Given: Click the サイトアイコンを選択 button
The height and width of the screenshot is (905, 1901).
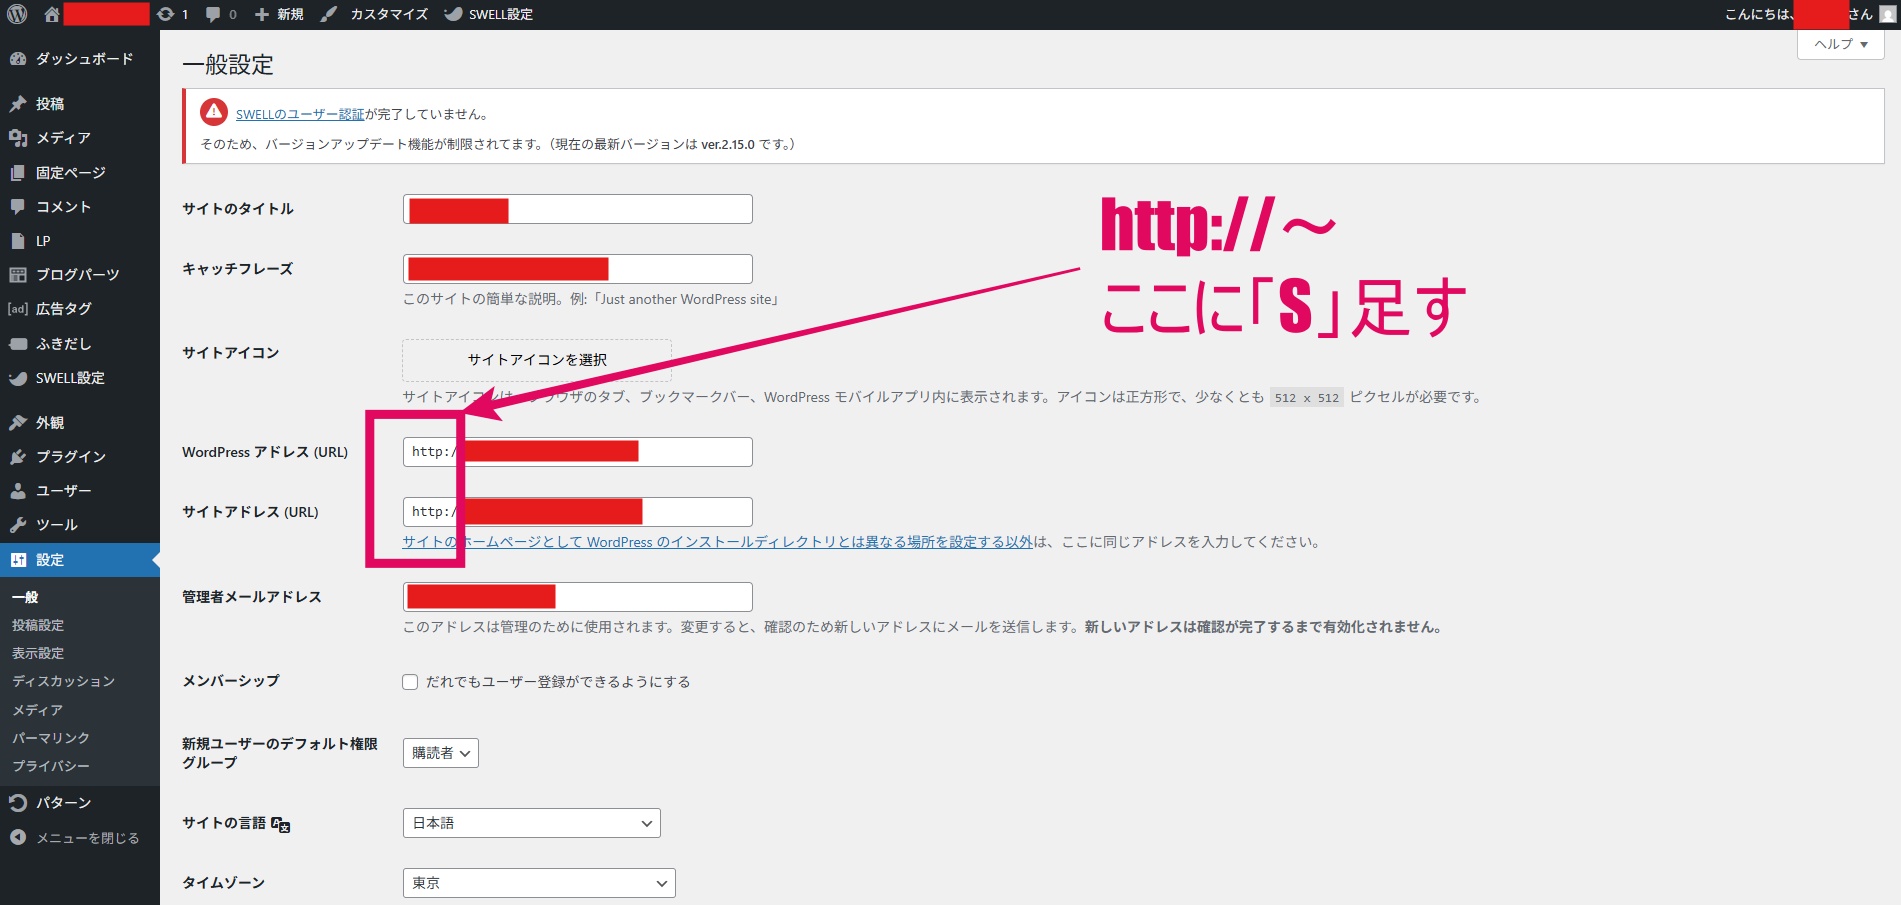Looking at the screenshot, I should click(536, 359).
